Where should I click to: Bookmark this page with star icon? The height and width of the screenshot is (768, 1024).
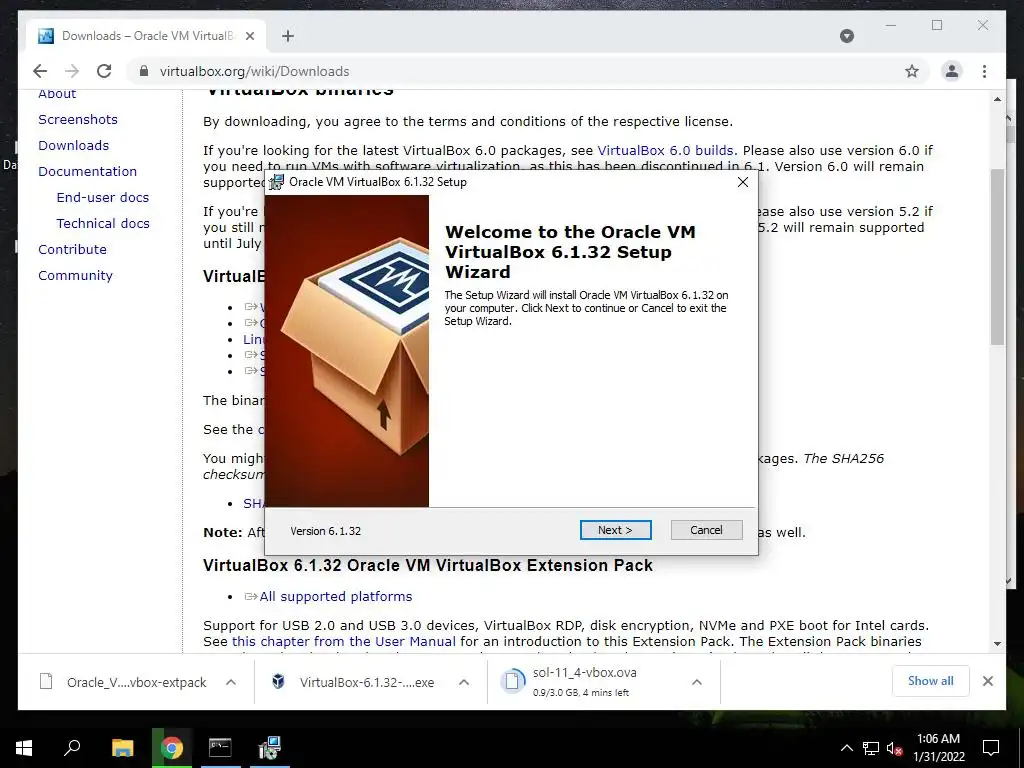coord(912,71)
